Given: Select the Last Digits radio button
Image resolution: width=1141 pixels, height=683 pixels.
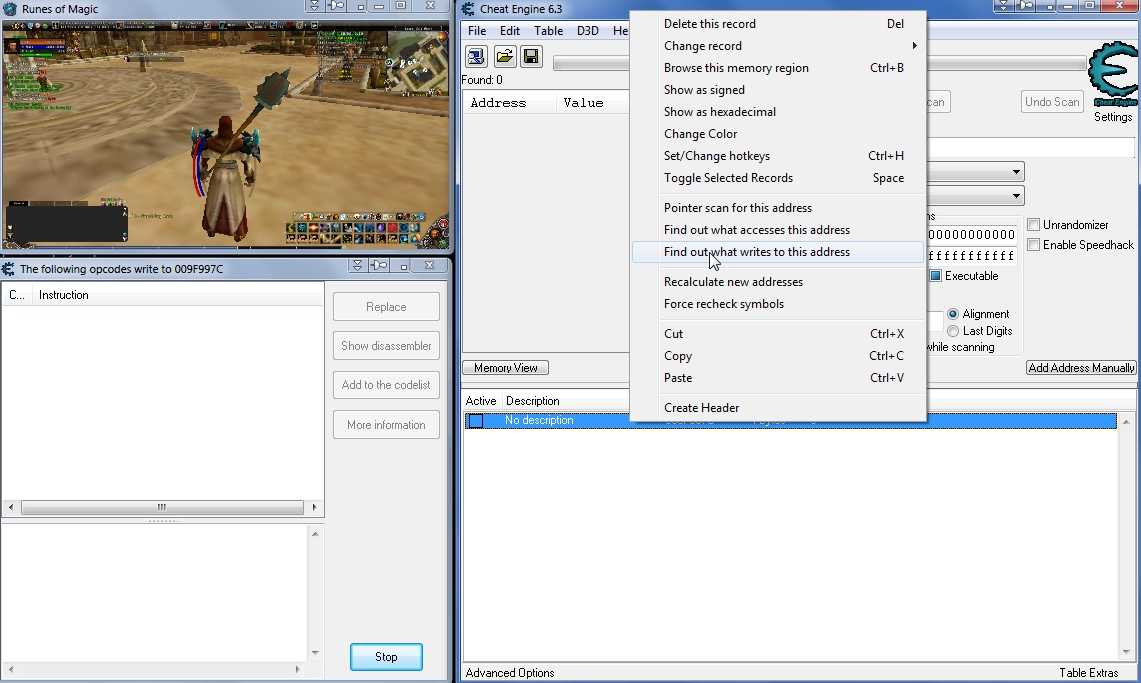Looking at the screenshot, I should click(x=953, y=331).
